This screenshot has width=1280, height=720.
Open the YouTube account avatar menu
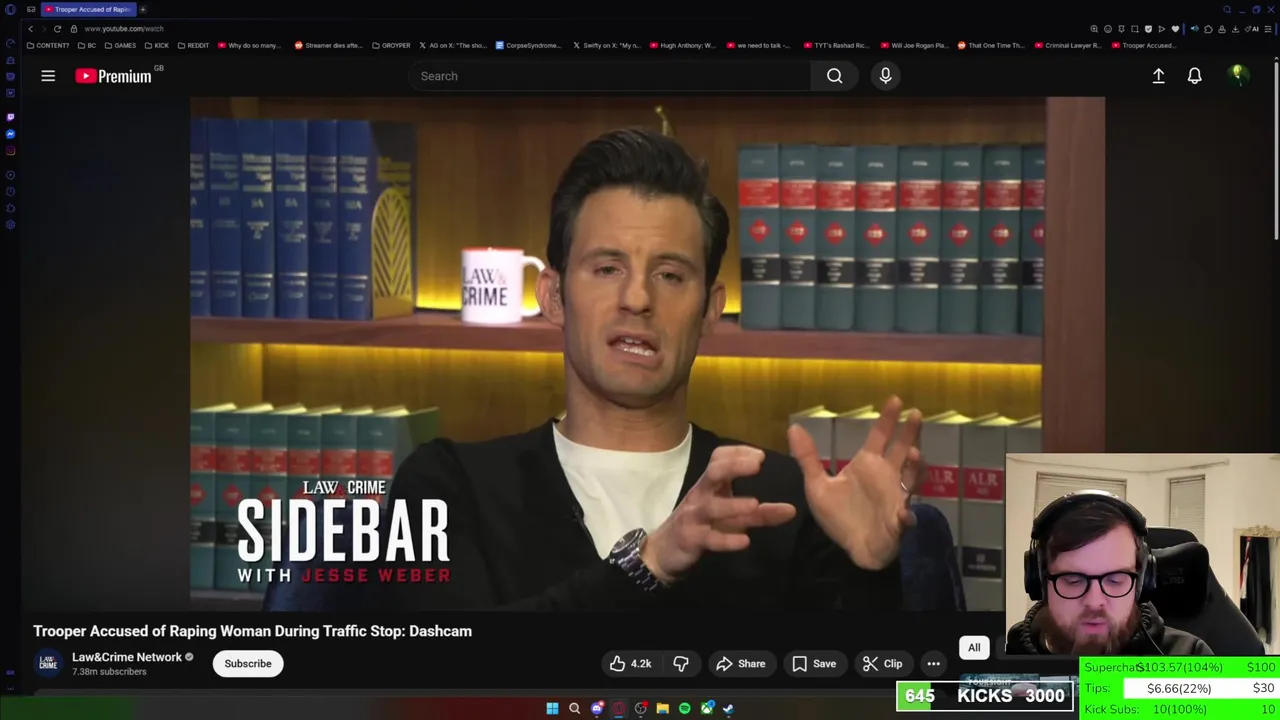pos(1237,76)
